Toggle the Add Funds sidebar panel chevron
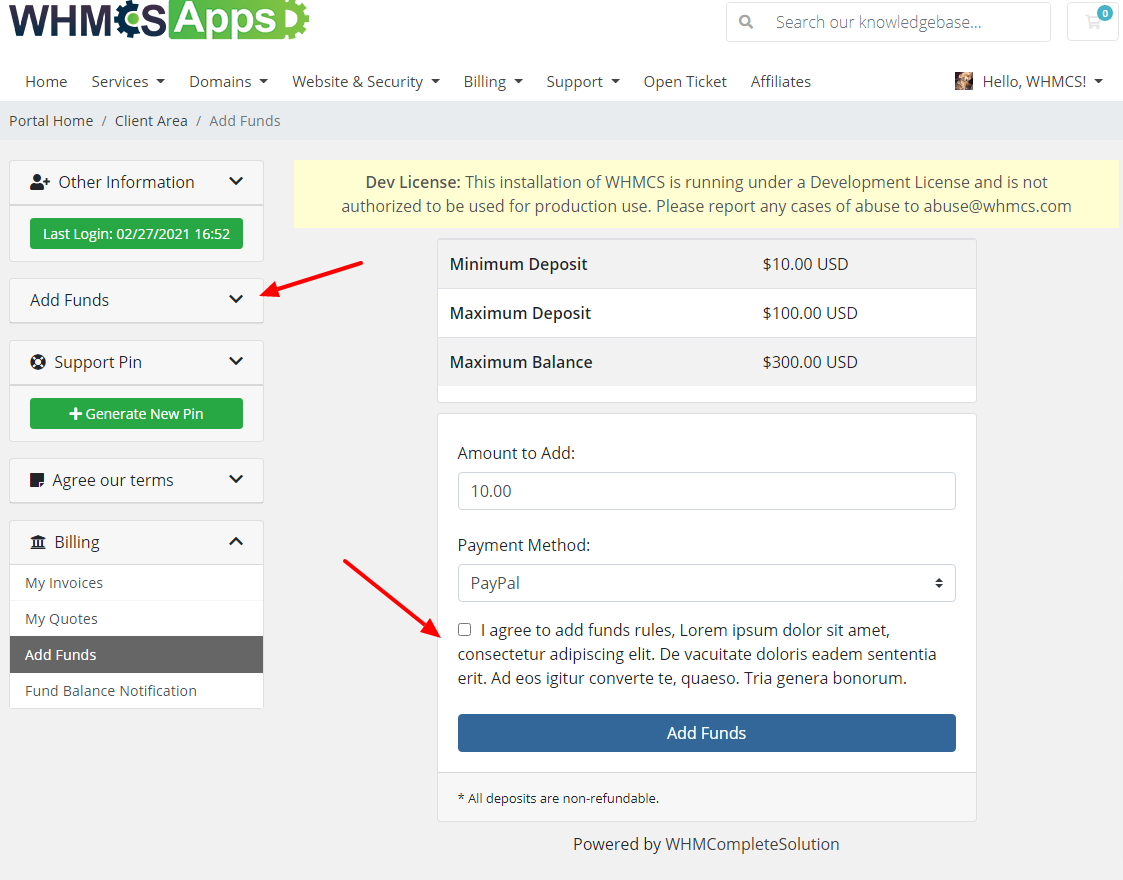This screenshot has height=880, width=1123. [236, 299]
